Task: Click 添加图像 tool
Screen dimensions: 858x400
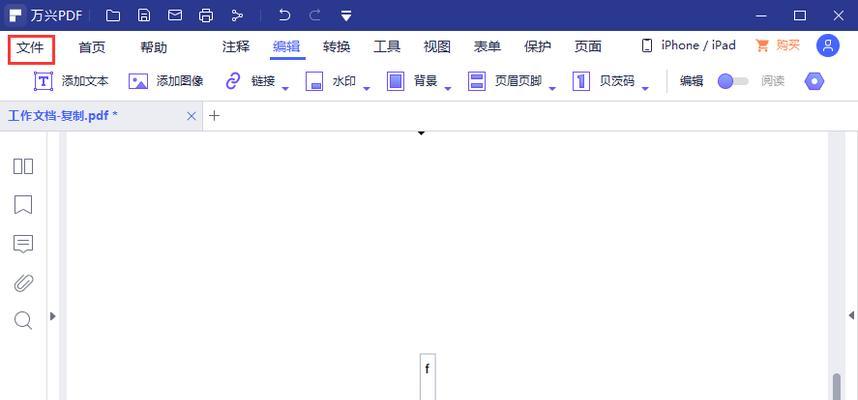Action: pyautogui.click(x=166, y=82)
